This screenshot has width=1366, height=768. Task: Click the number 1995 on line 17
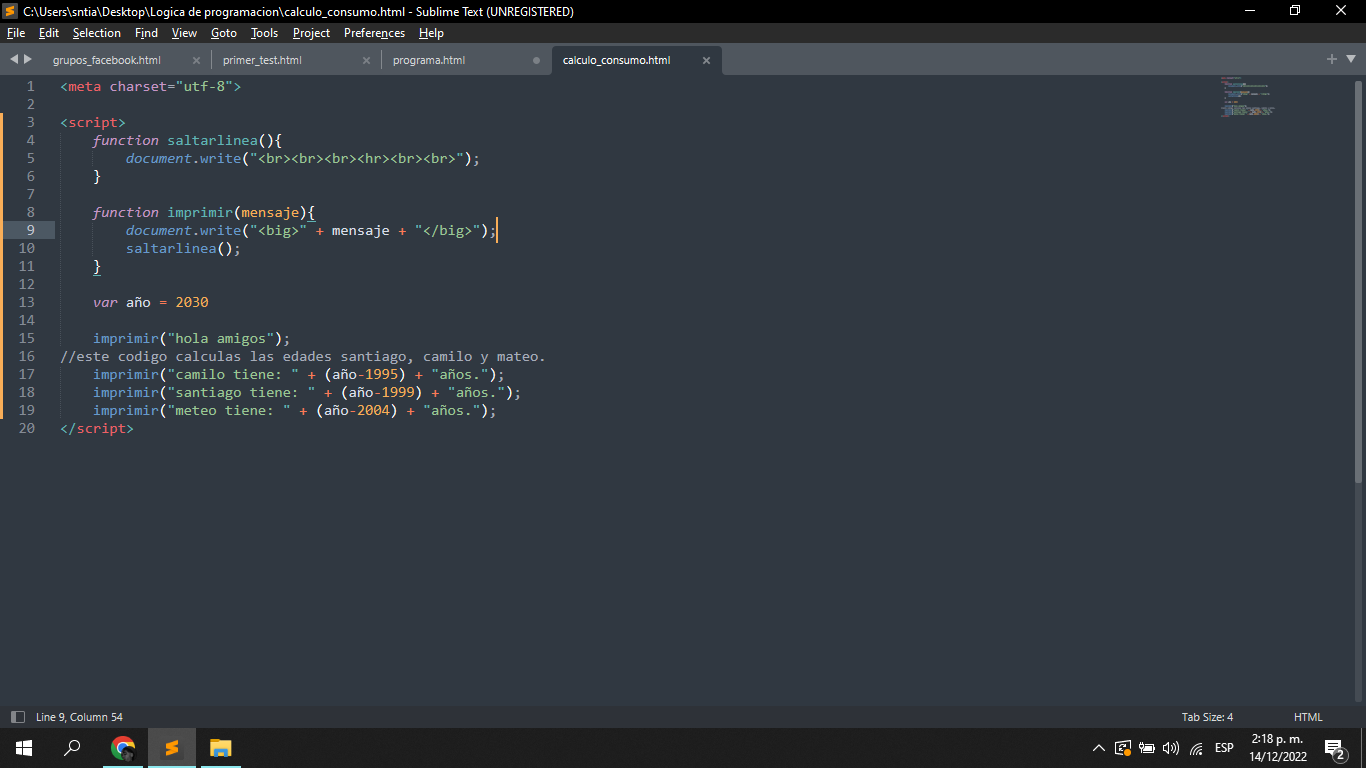tap(382, 374)
